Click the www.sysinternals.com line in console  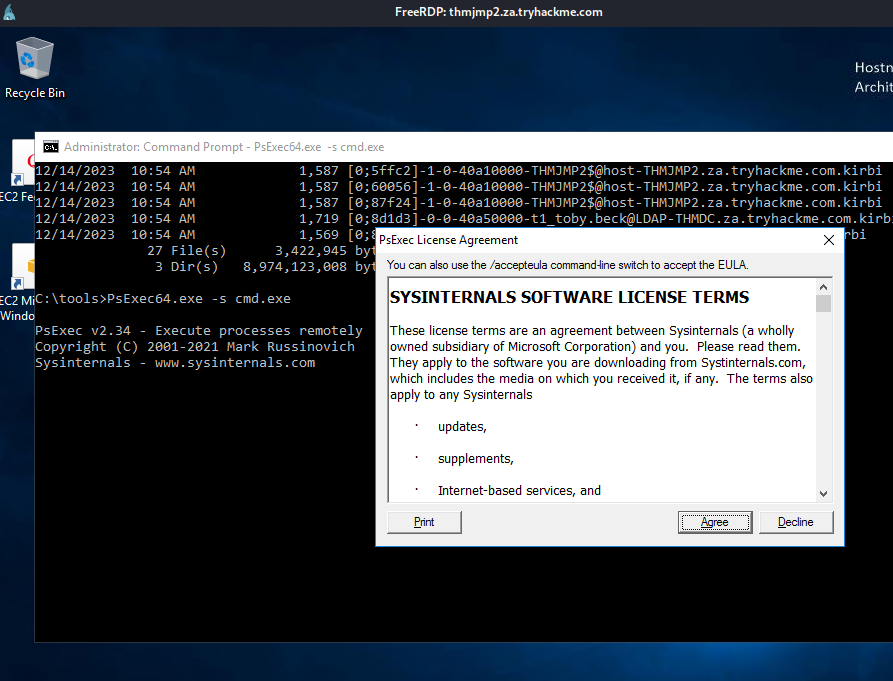(175, 362)
